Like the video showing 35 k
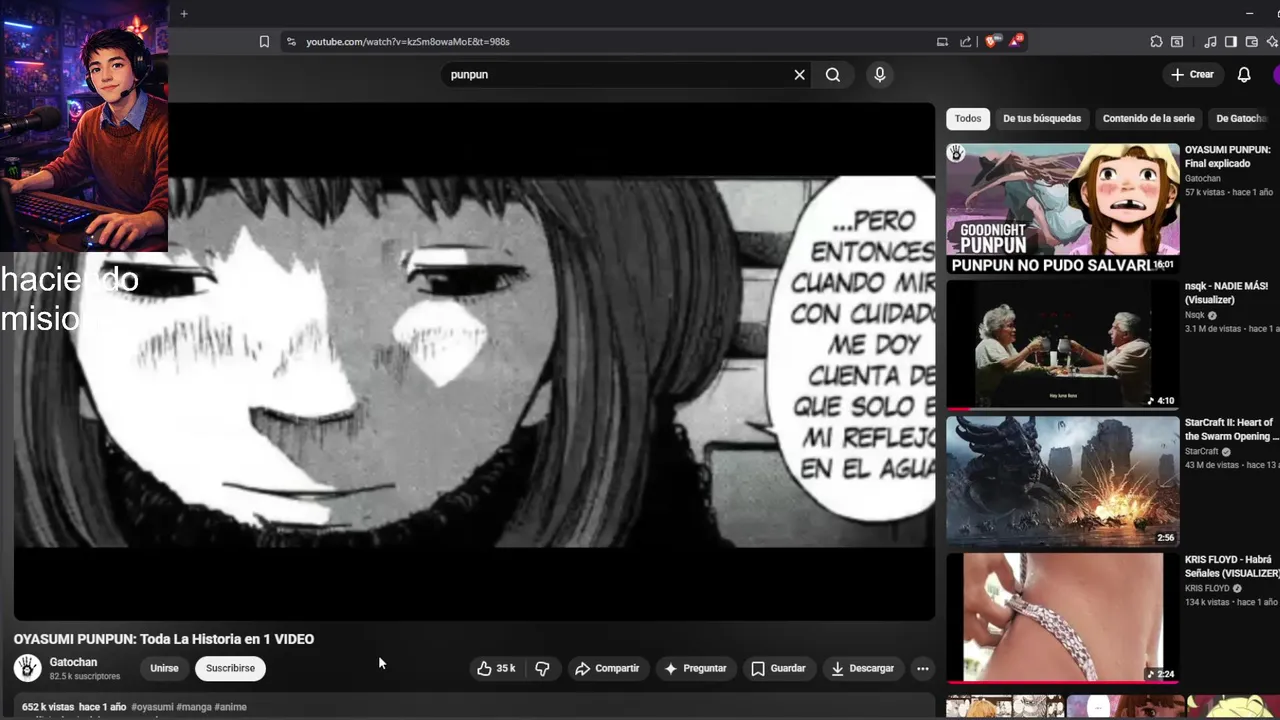The width and height of the screenshot is (1280, 720). pyautogui.click(x=497, y=668)
